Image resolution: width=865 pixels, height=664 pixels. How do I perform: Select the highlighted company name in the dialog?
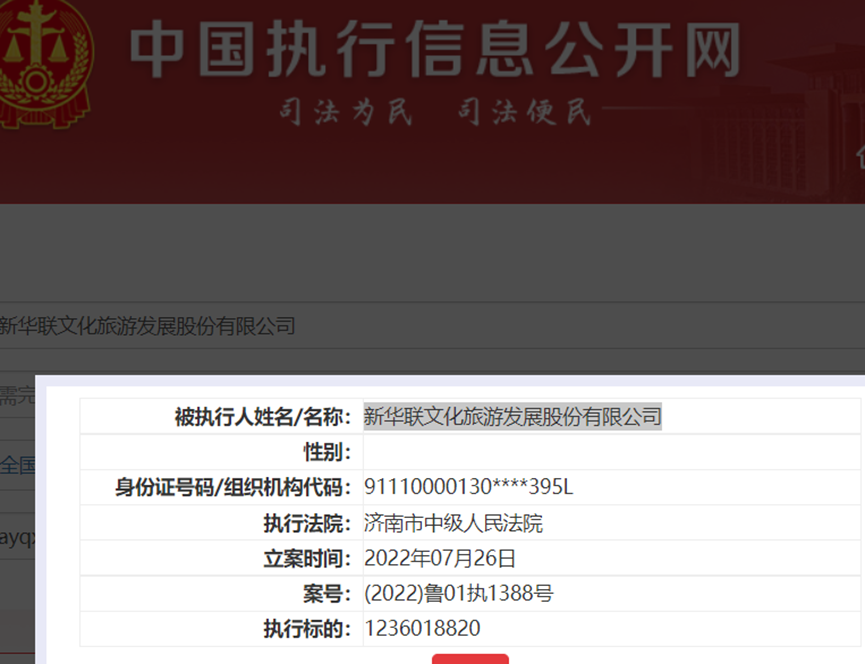tap(512, 417)
